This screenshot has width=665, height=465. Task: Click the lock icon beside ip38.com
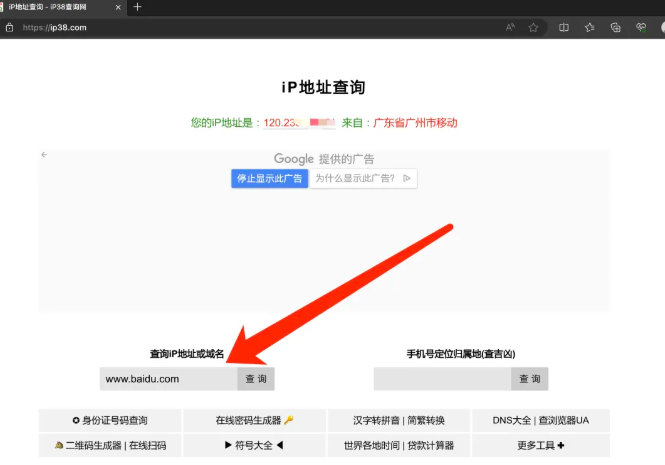9,27
